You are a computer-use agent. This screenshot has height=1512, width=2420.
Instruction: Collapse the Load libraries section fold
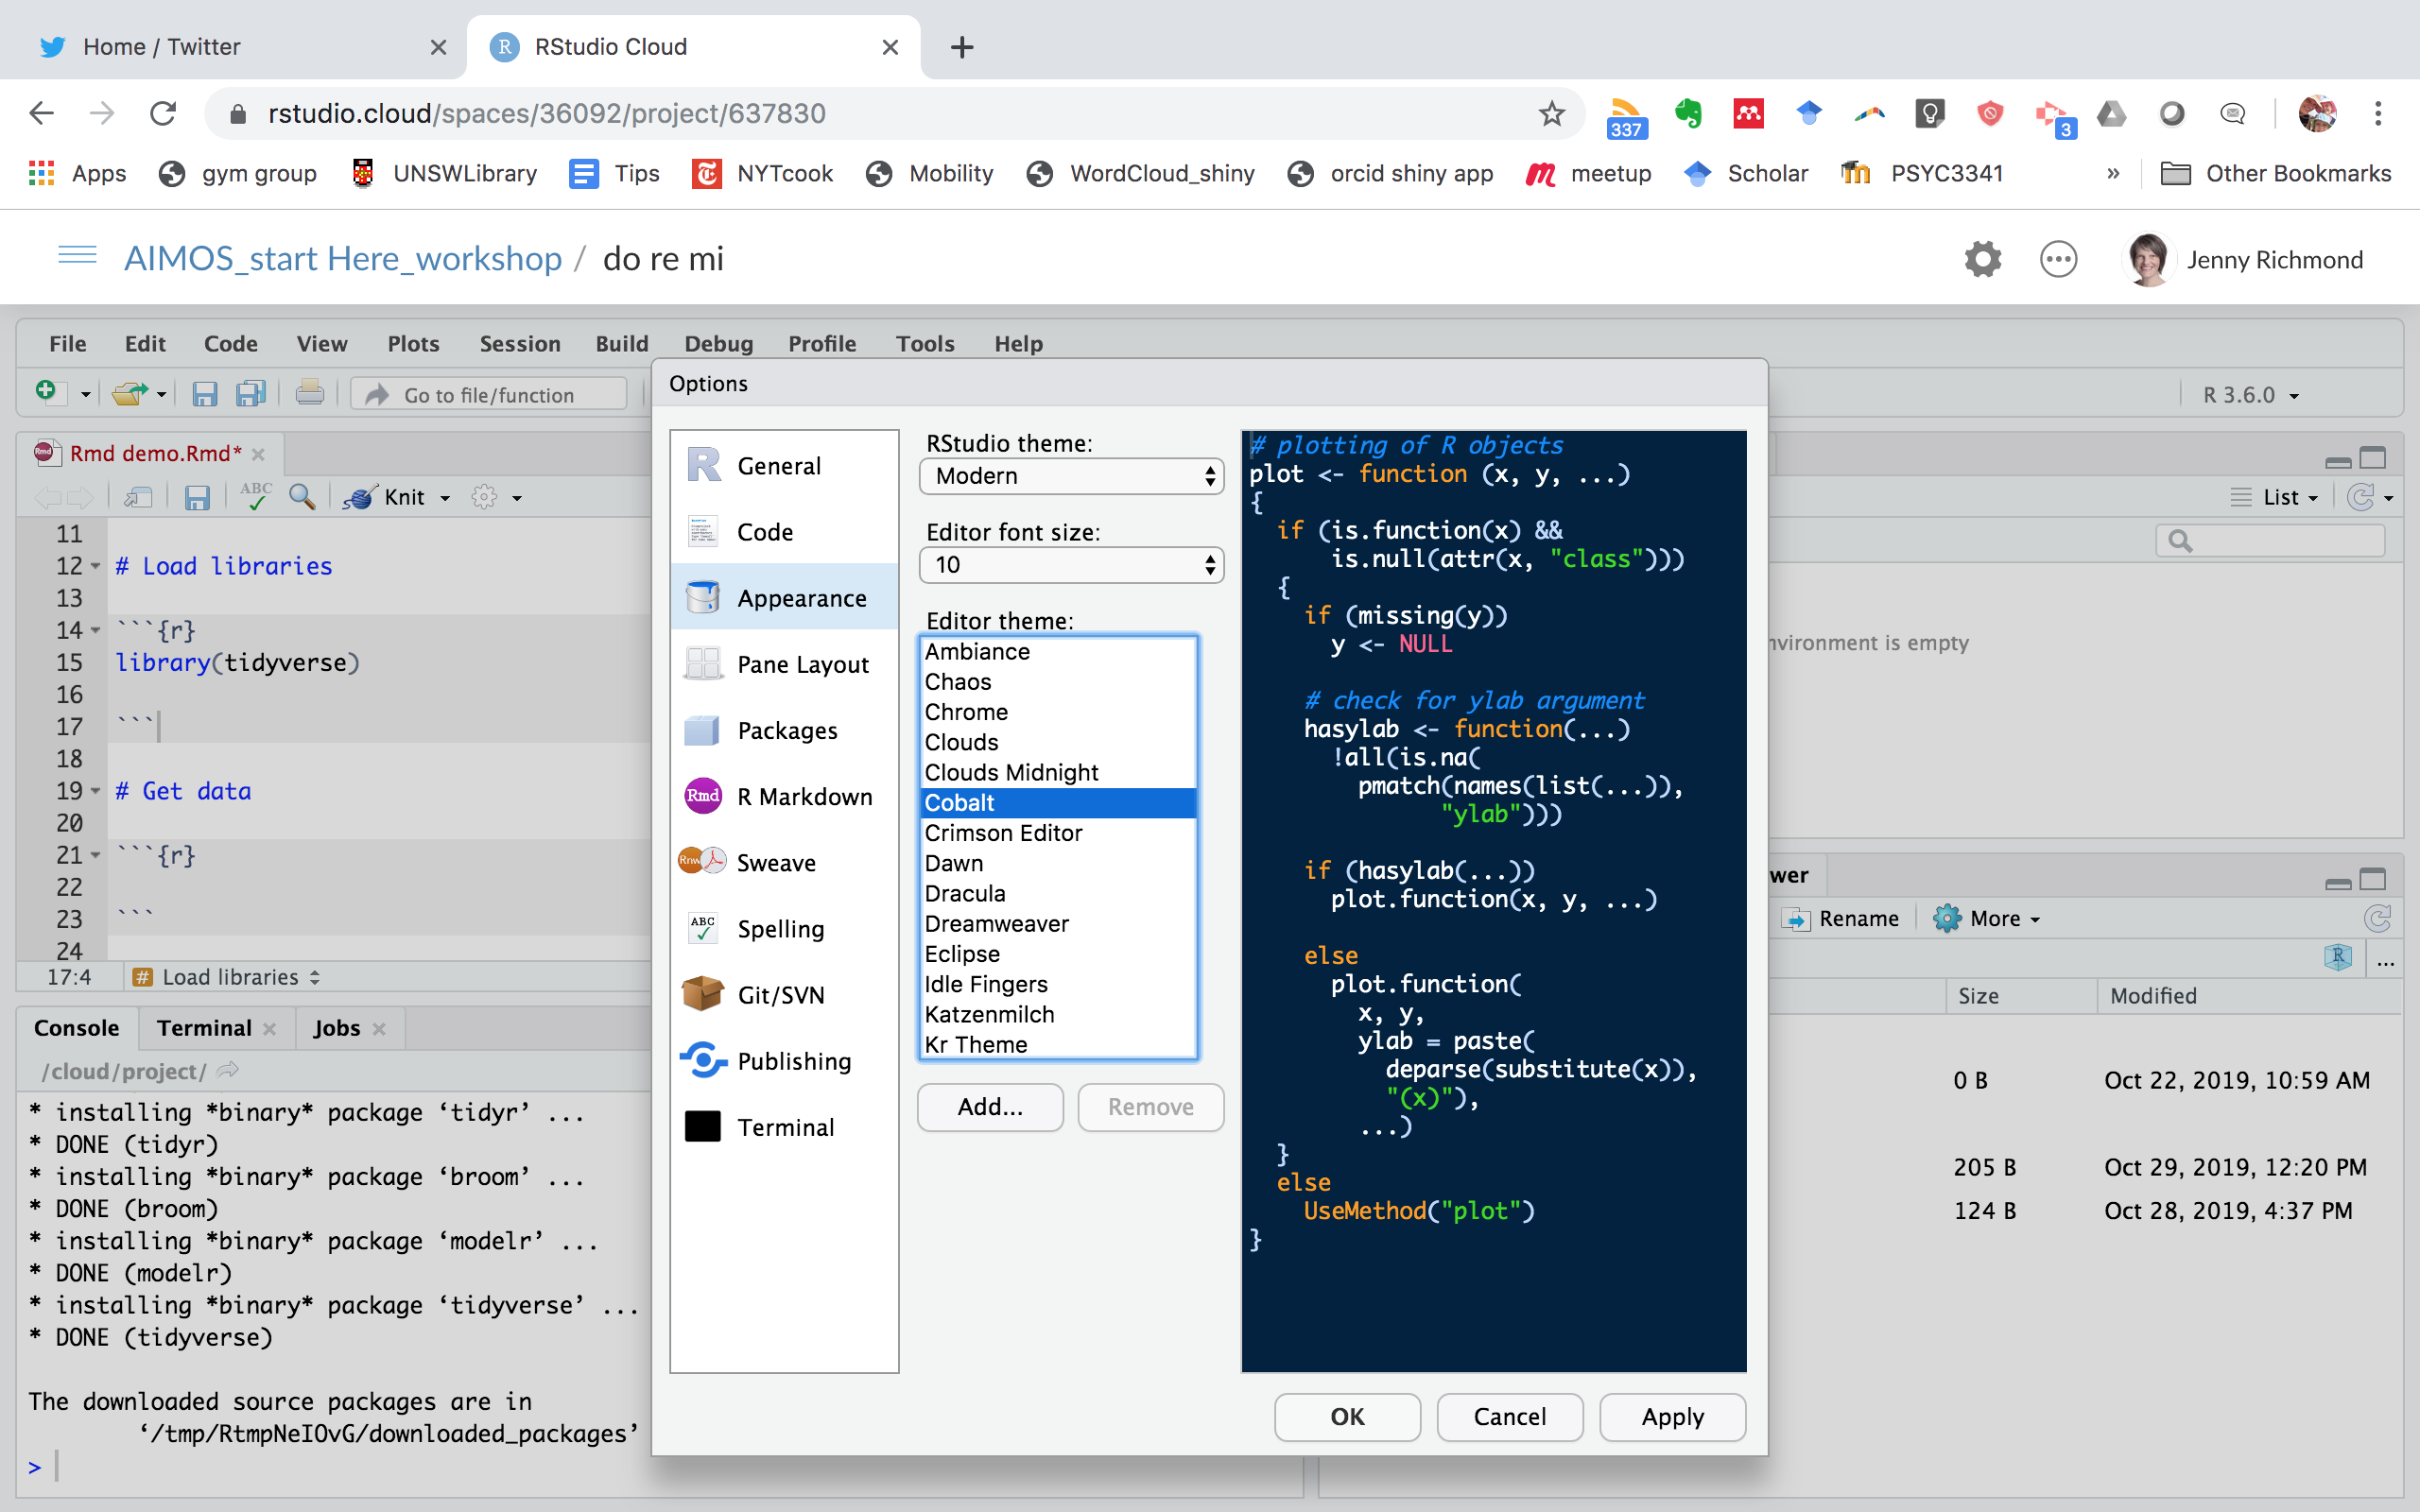click(96, 566)
